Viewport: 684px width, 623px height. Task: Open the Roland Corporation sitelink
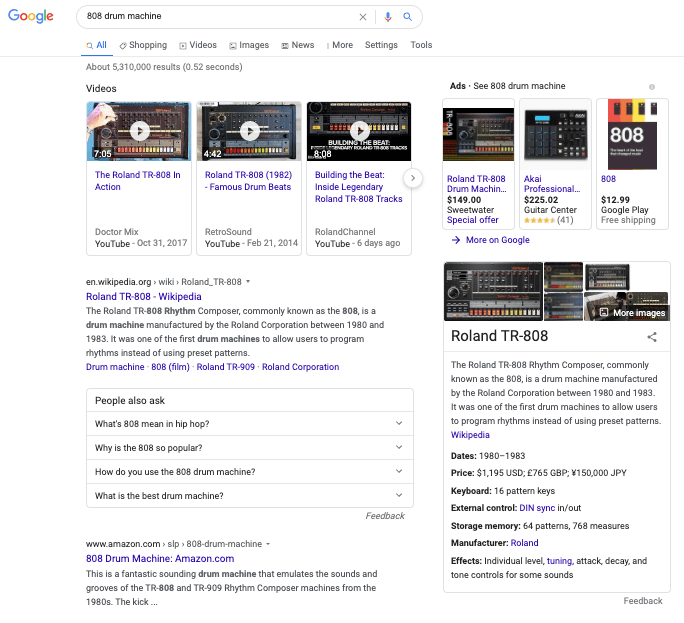tap(300, 367)
